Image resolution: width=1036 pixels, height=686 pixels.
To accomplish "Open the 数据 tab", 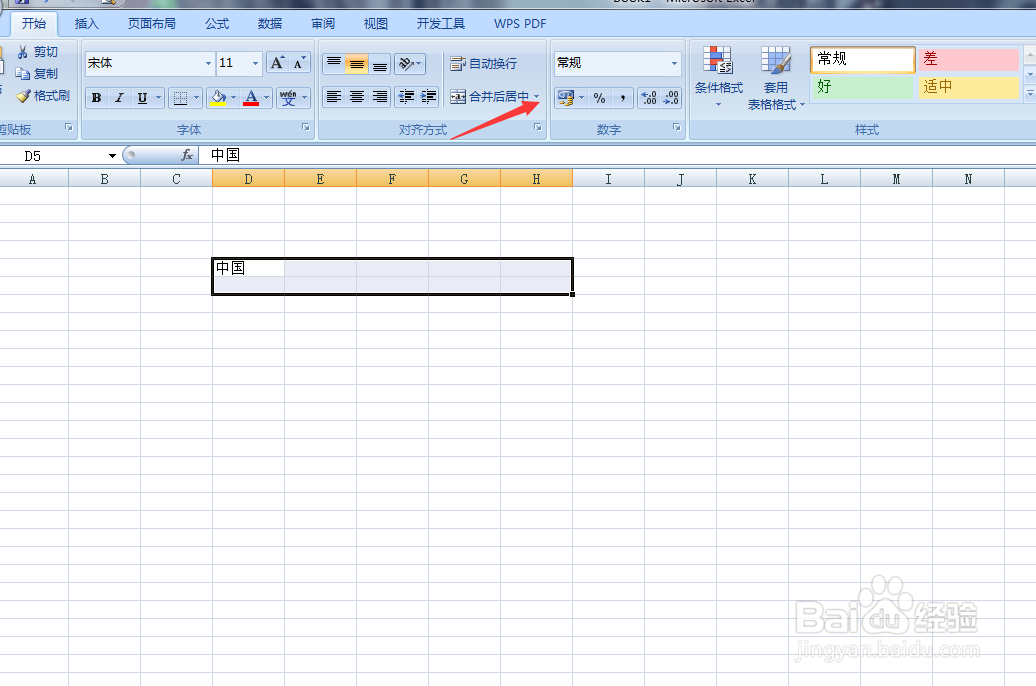I will (270, 24).
